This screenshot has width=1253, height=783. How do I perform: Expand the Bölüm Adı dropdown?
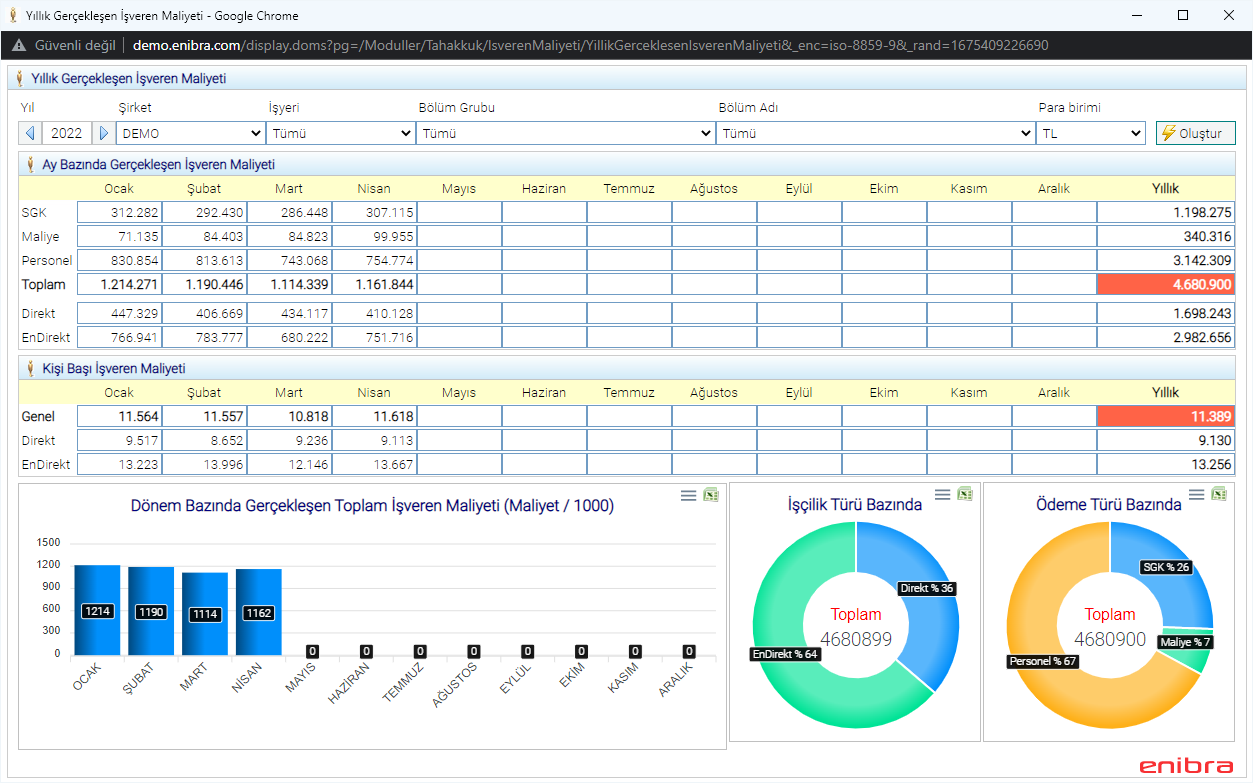coord(875,133)
